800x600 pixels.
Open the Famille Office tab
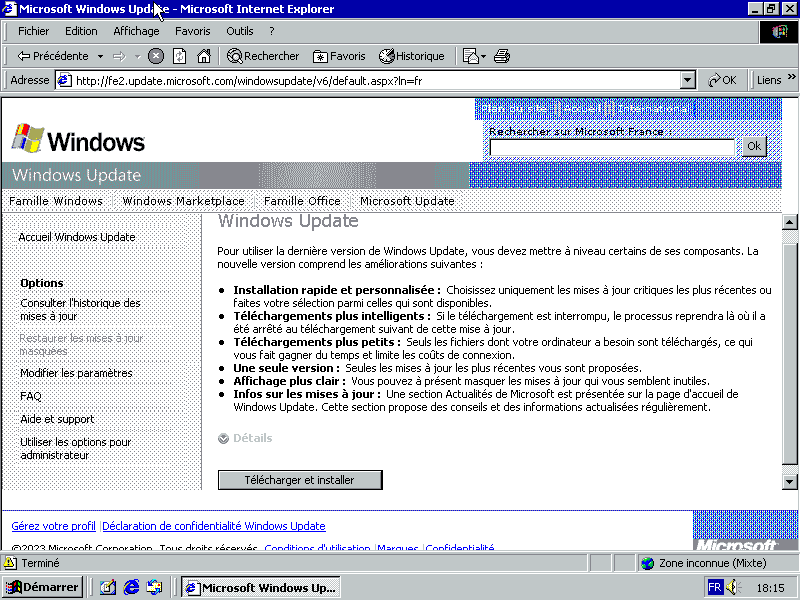click(x=302, y=201)
